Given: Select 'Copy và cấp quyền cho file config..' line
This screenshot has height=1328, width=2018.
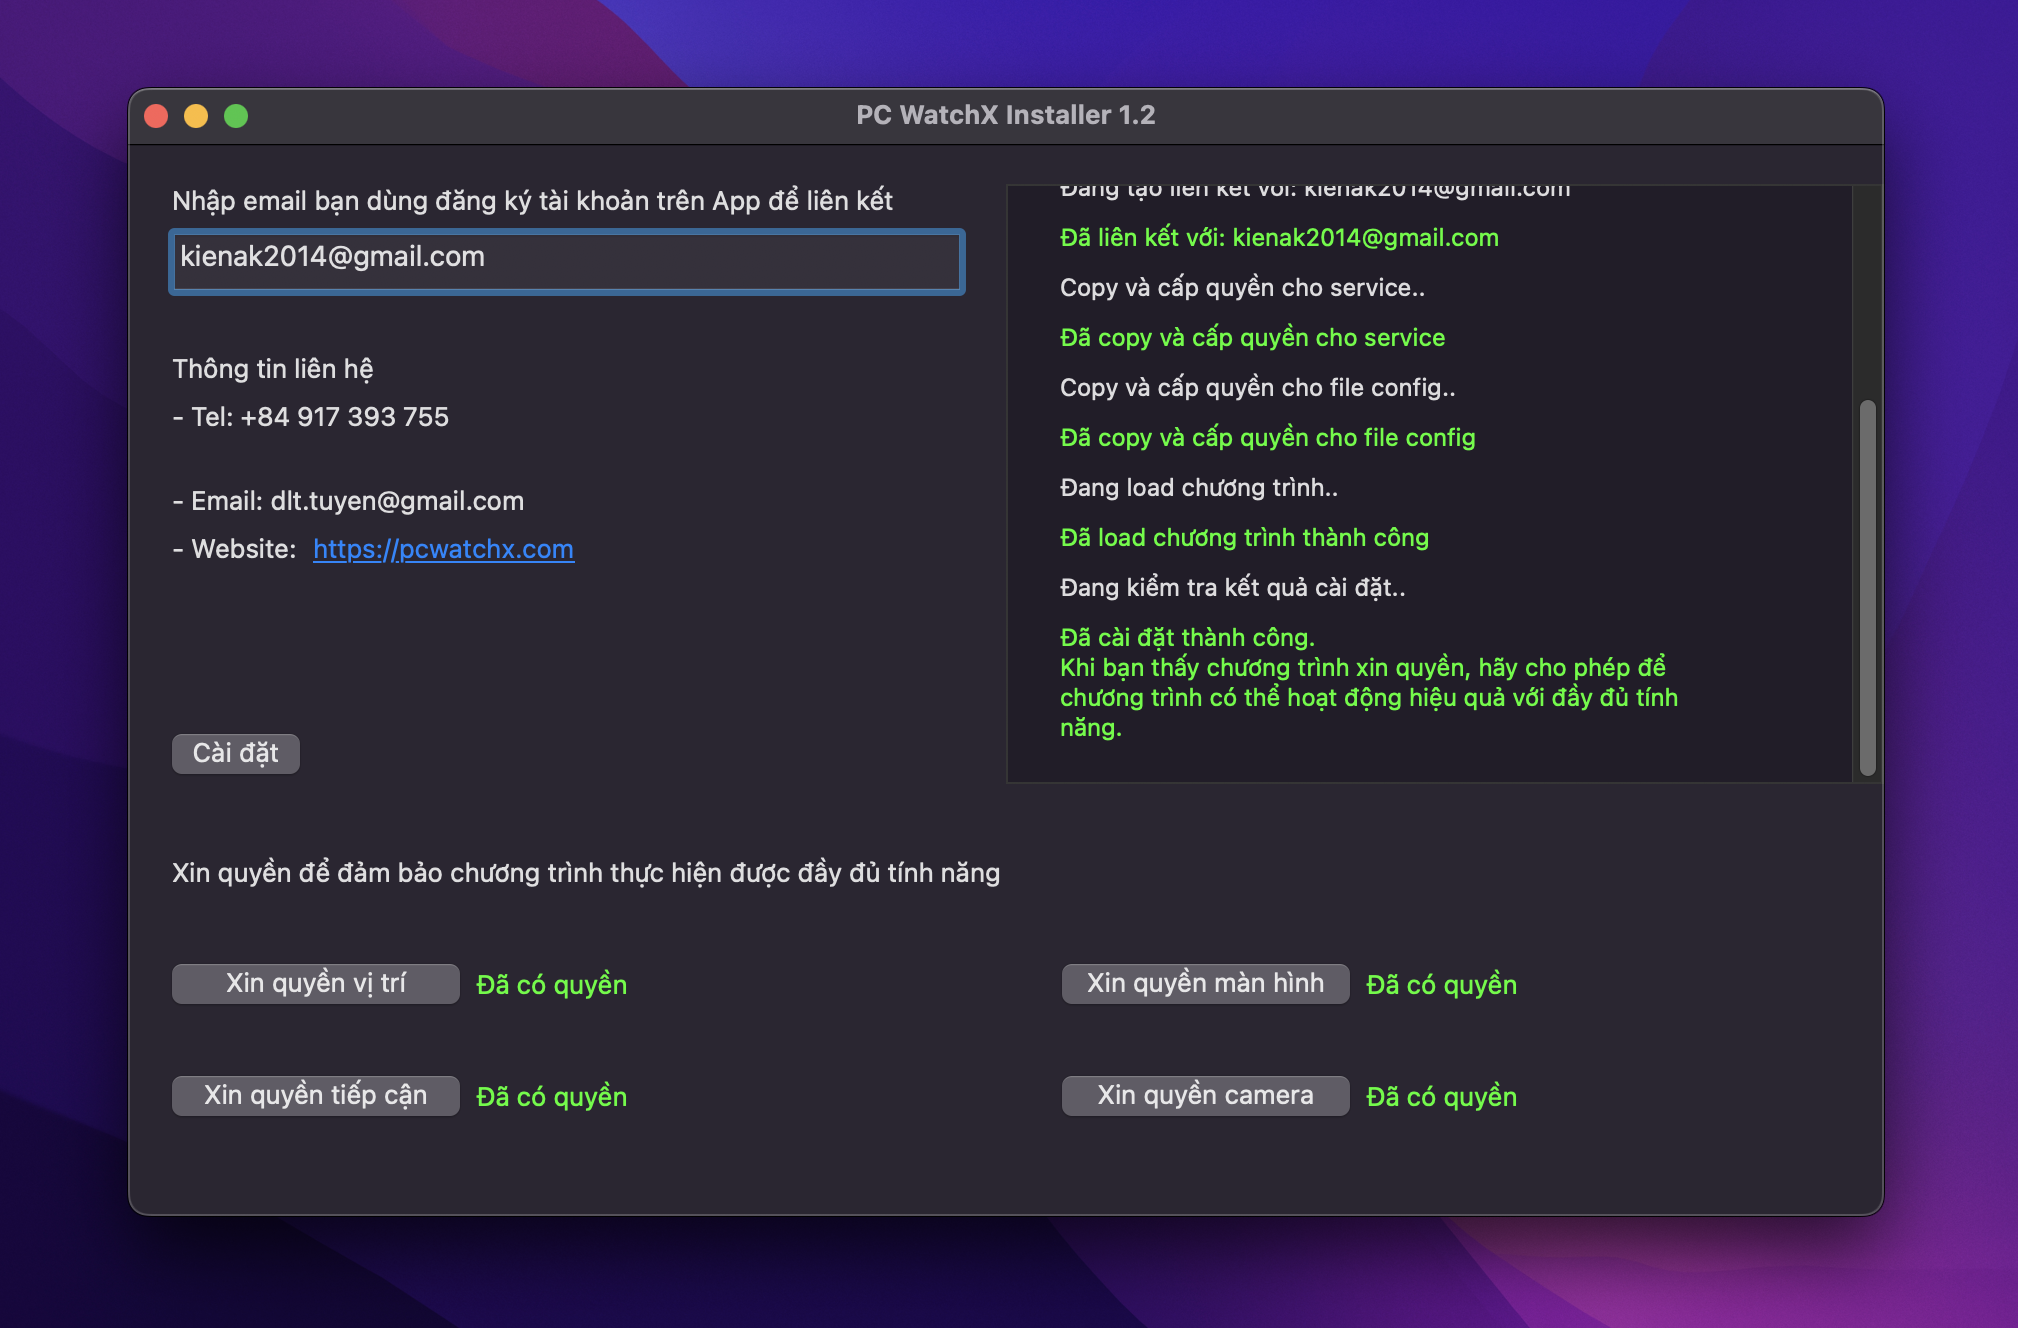Looking at the screenshot, I should [1257, 387].
